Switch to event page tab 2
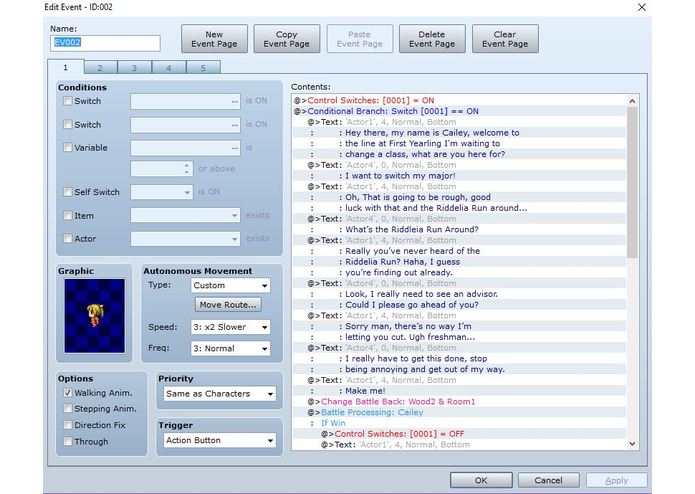Image resolution: width=695 pixels, height=494 pixels. [100, 68]
